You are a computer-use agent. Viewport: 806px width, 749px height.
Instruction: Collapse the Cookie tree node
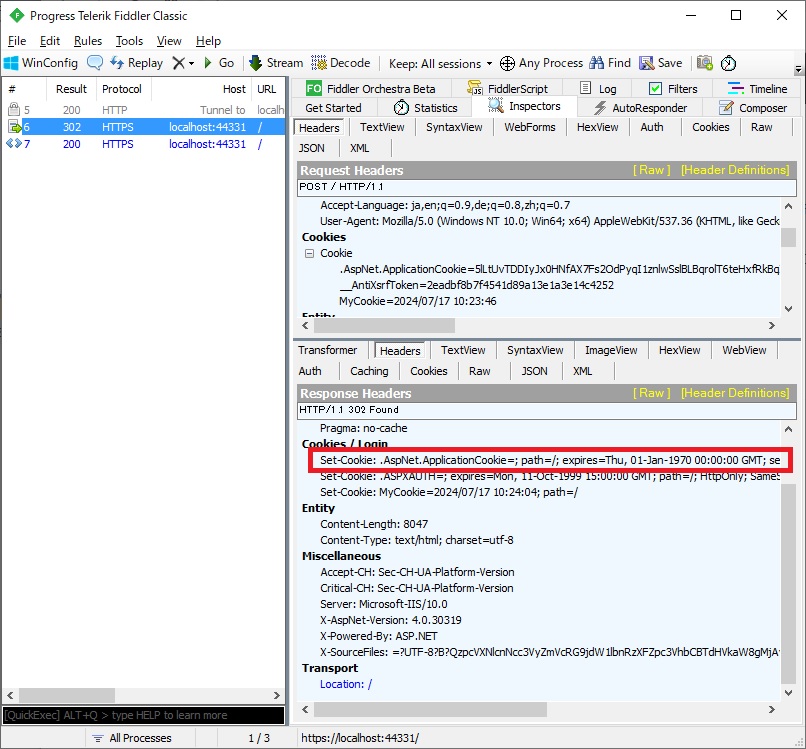(x=309, y=253)
